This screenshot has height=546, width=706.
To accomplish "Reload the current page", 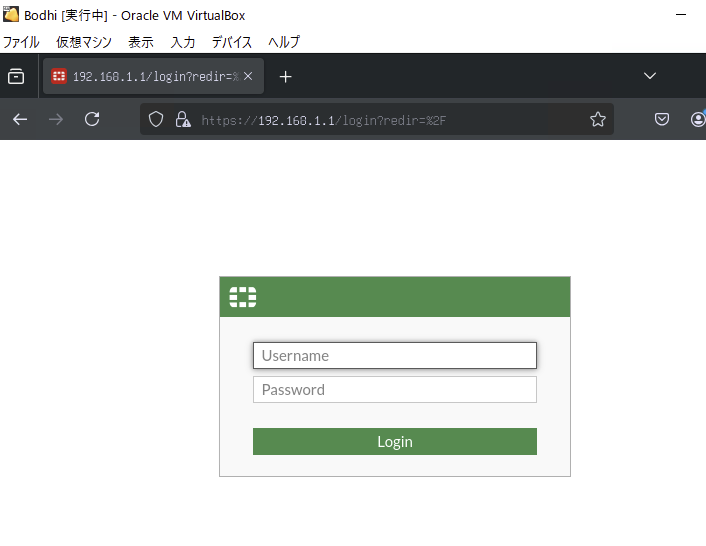I will [x=92, y=119].
